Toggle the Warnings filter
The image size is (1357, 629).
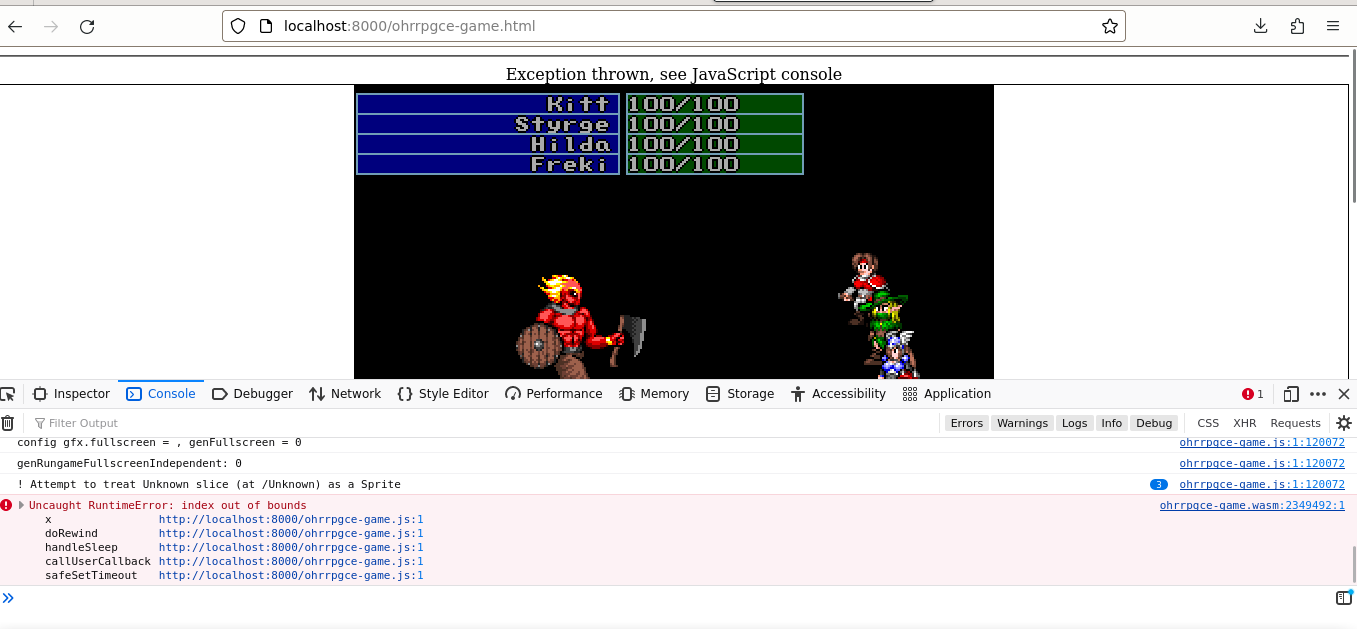click(1022, 423)
